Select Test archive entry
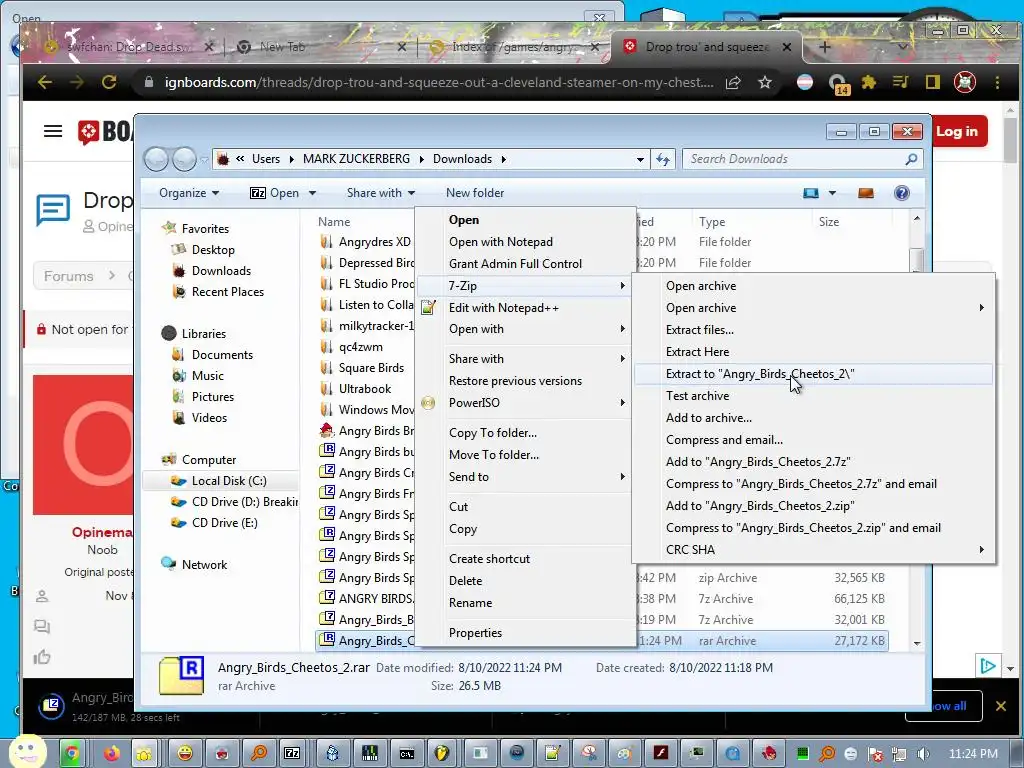Screen dimensions: 1024x768 point(697,396)
